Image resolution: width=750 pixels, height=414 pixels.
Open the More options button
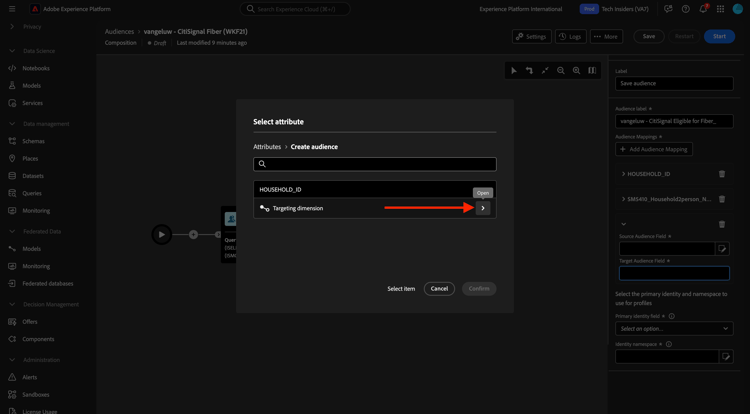606,36
